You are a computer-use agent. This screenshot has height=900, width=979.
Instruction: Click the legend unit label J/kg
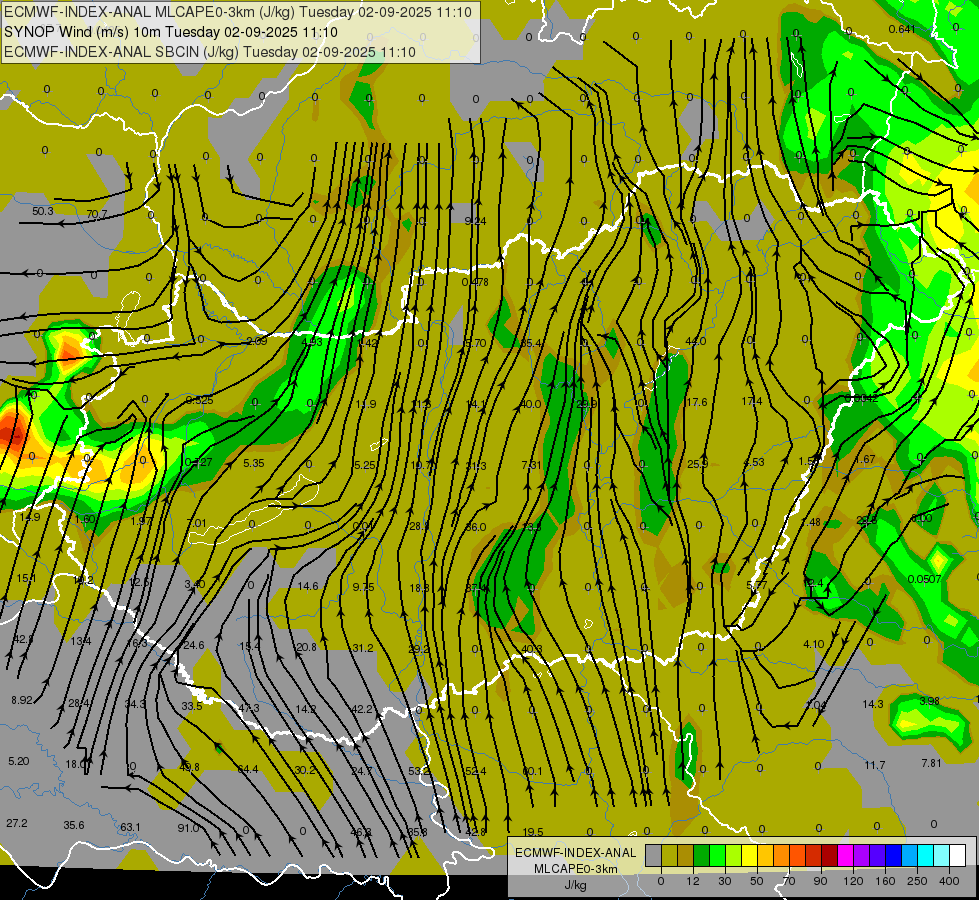576,885
